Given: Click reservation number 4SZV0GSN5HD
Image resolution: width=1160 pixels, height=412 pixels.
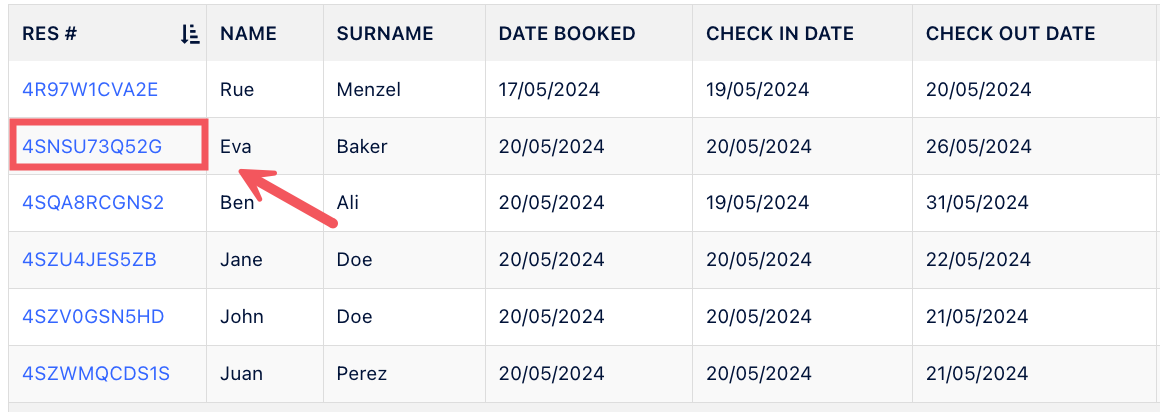Looking at the screenshot, I should click(x=93, y=317).
